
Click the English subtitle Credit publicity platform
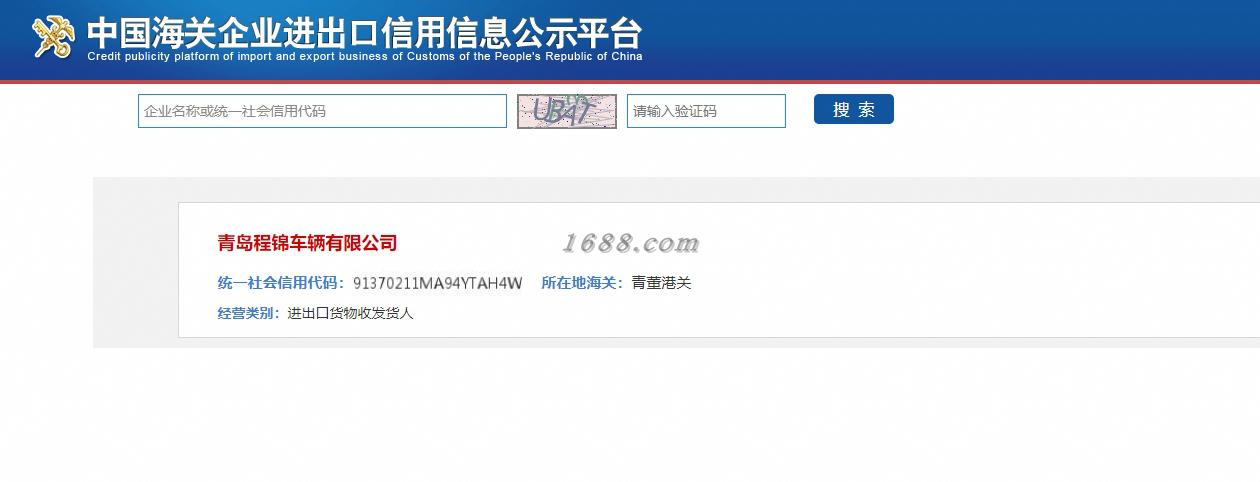tap(364, 57)
